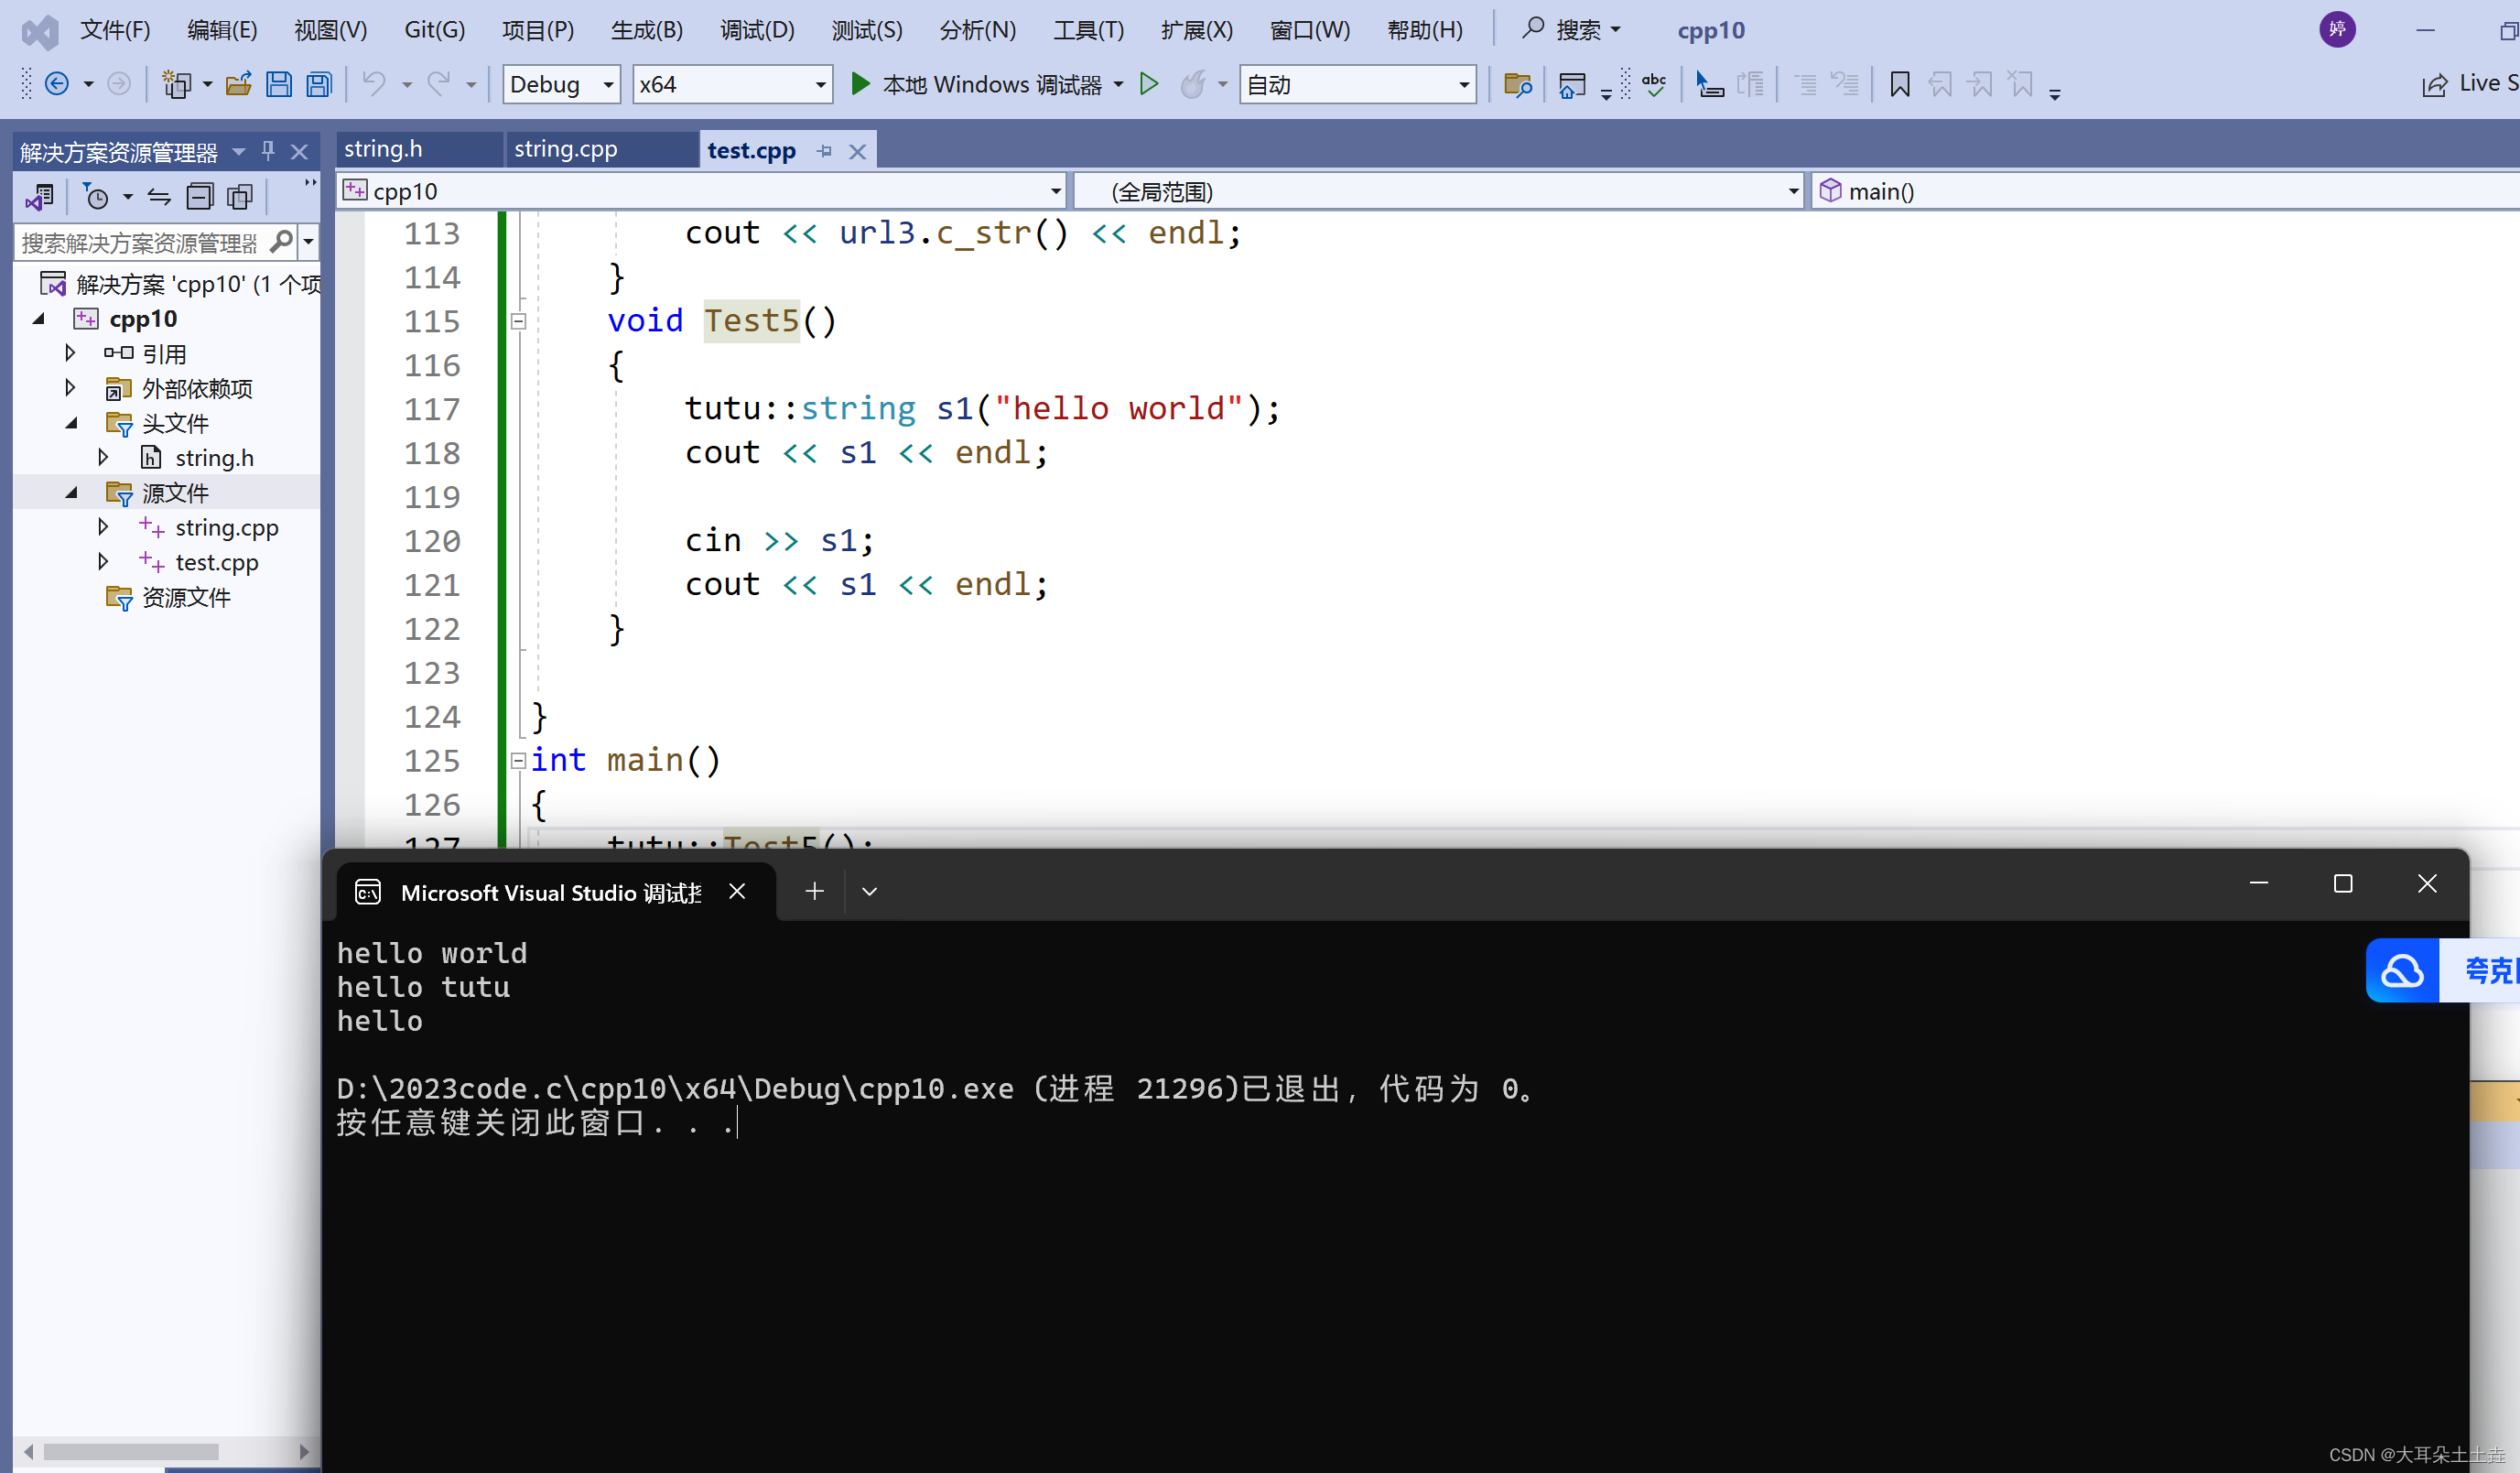Click the Navigate Backward arrow icon
This screenshot has height=1473, width=2520.
tap(57, 84)
